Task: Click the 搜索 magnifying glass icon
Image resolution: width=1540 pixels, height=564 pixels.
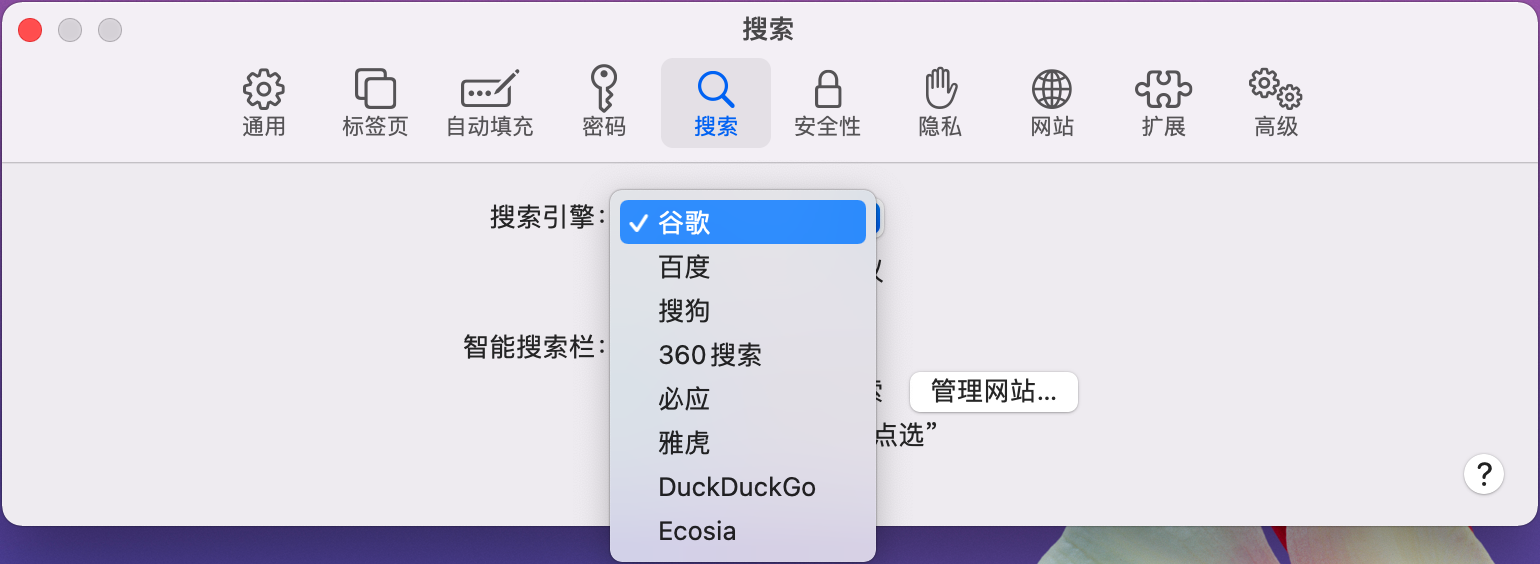Action: click(x=716, y=90)
